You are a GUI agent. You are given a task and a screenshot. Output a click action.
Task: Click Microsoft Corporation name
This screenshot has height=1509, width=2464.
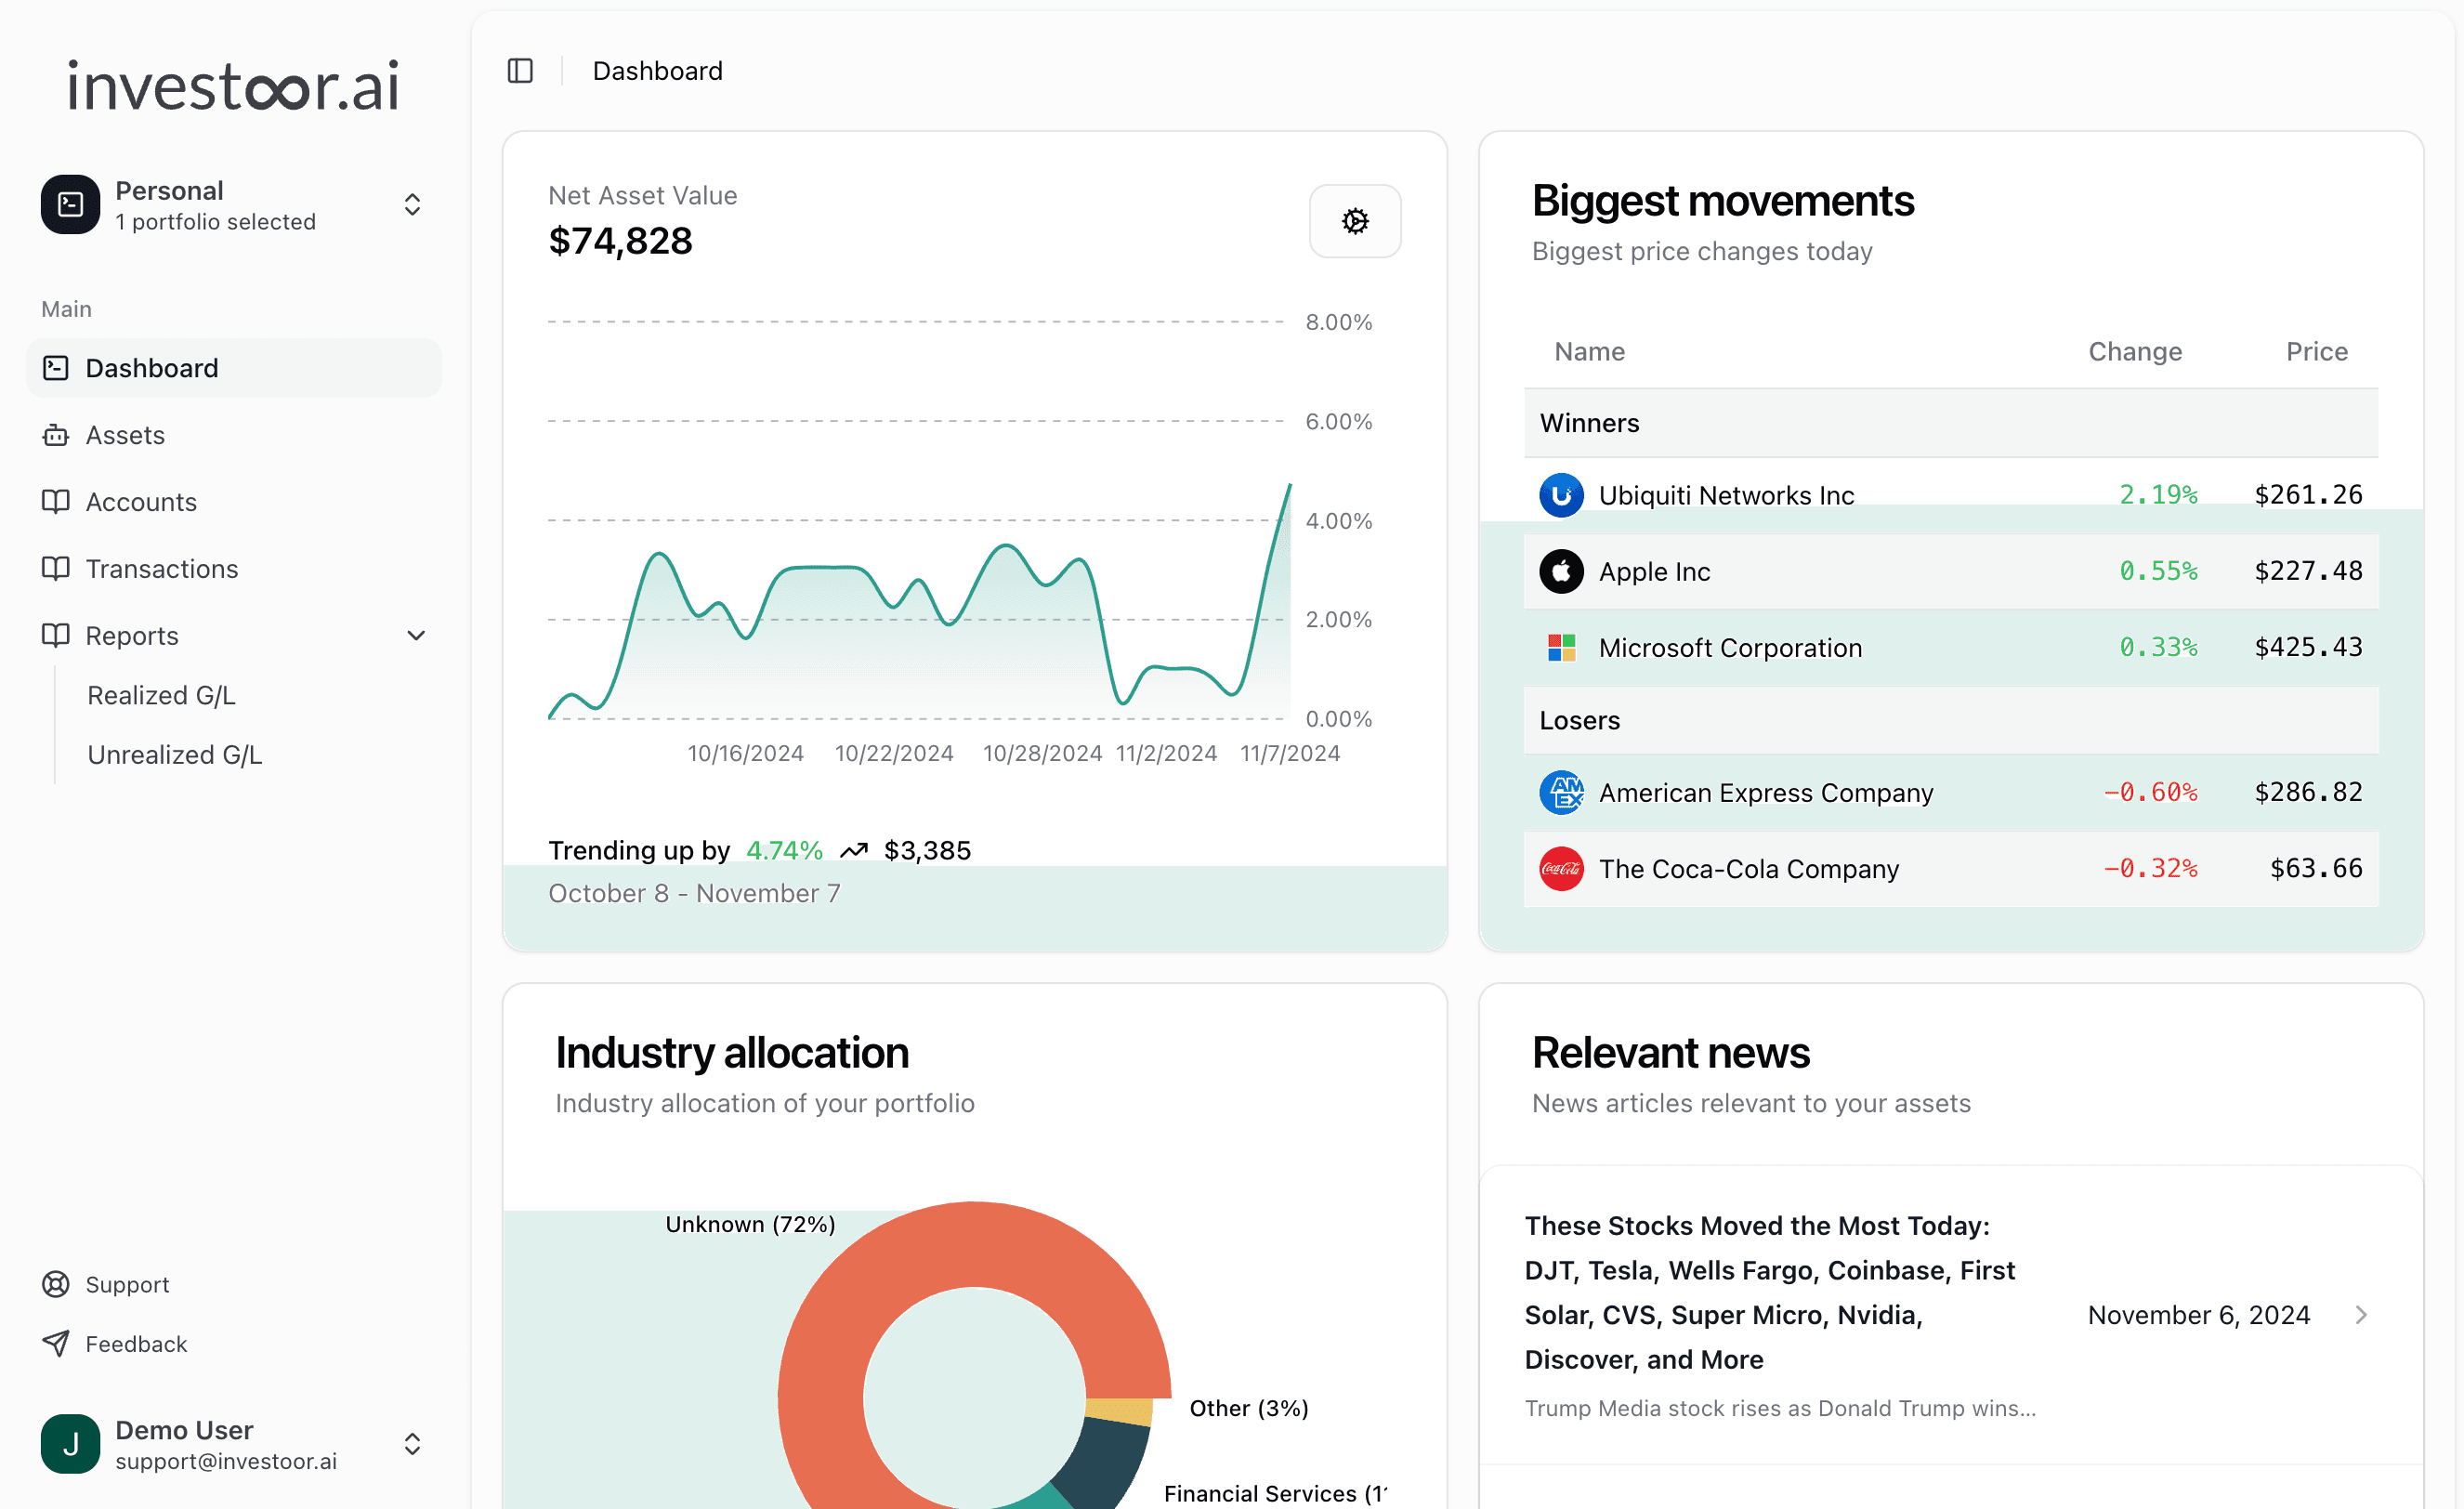(1730, 648)
